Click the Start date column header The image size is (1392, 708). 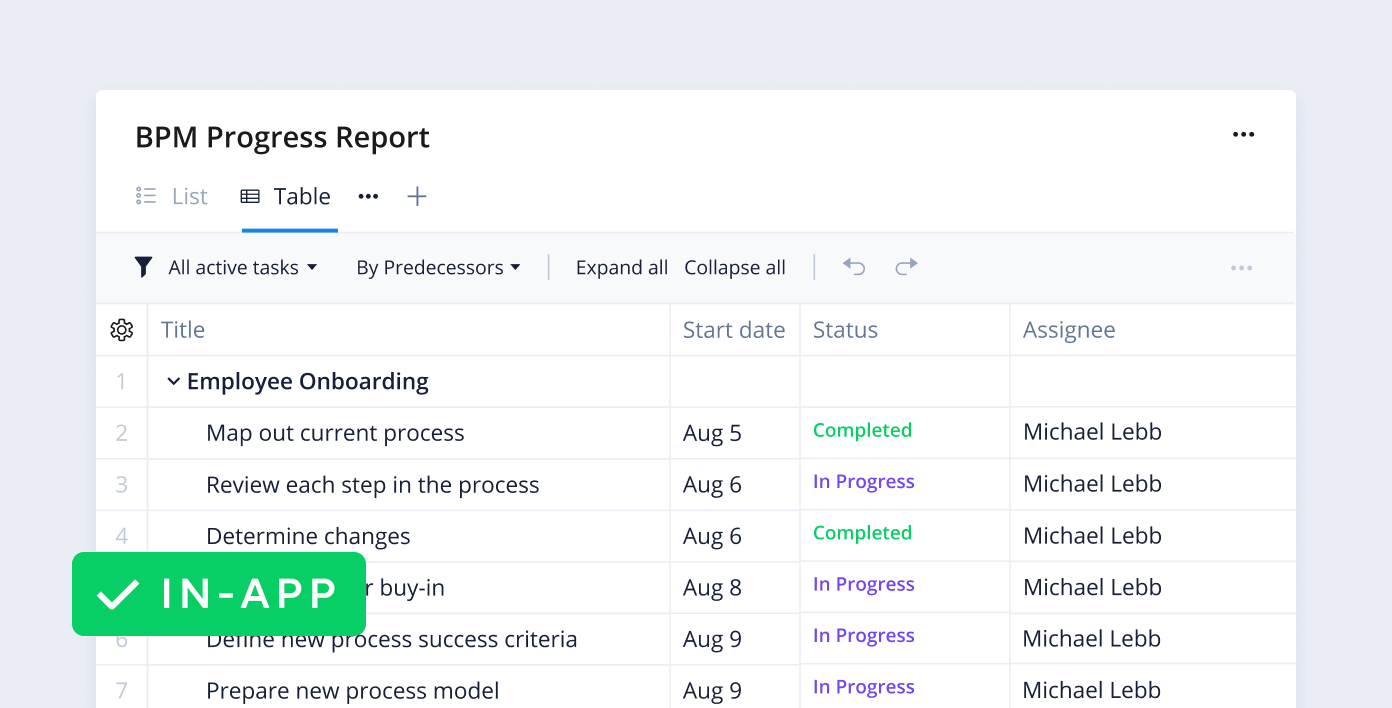pyautogui.click(x=734, y=329)
